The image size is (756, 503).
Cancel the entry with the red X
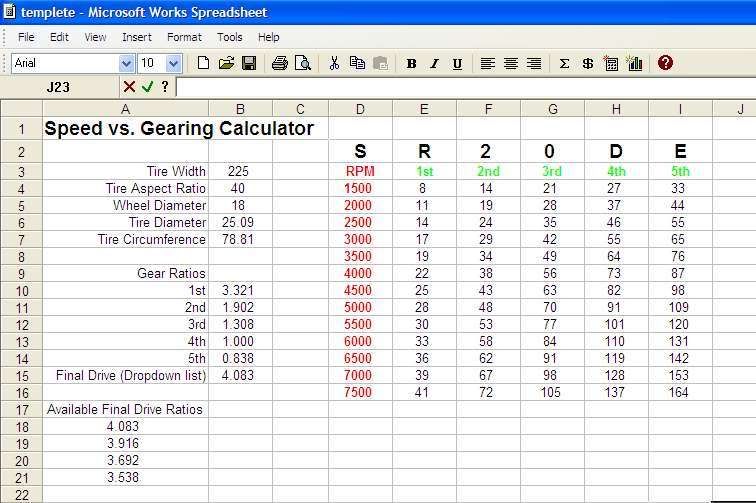click(129, 87)
